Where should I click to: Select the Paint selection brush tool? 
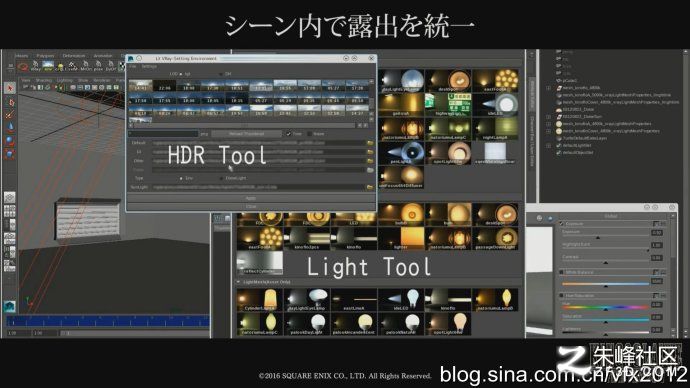click(10, 115)
